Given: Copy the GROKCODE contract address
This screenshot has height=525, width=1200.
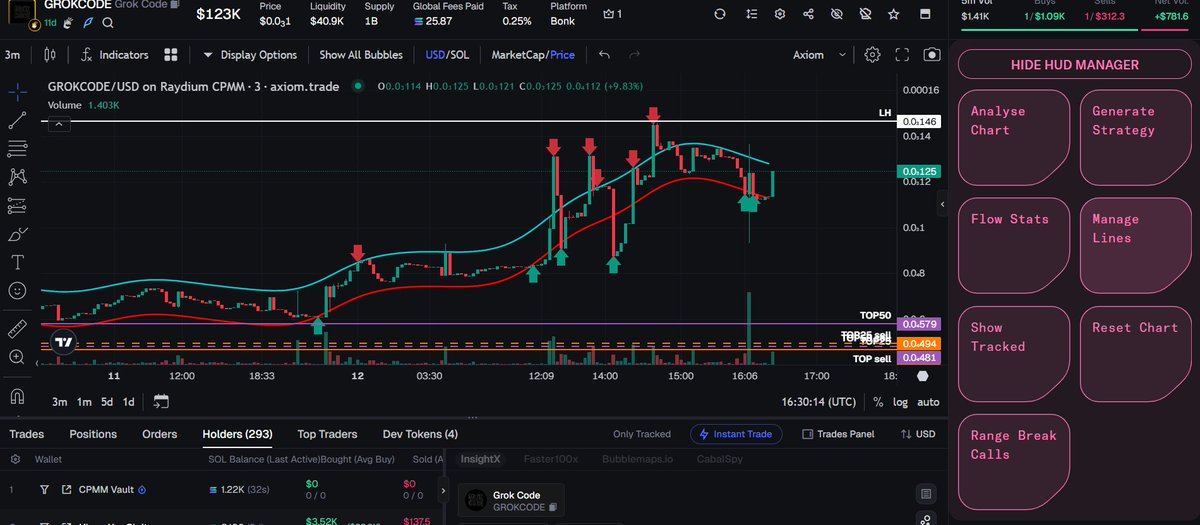Looking at the screenshot, I should coord(174,6).
